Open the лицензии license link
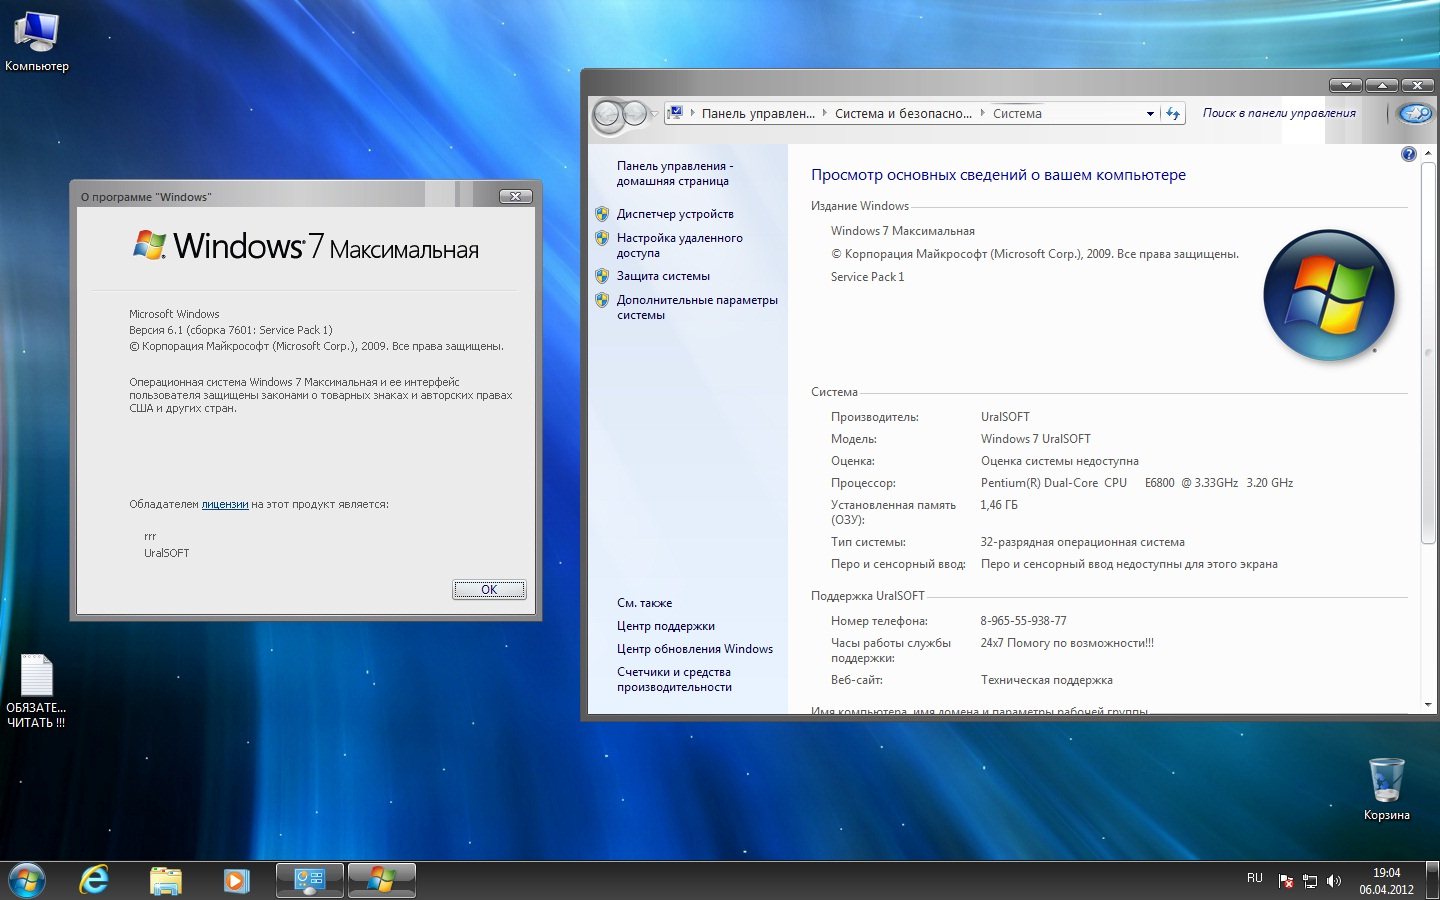This screenshot has height=900, width=1440. pos(224,505)
